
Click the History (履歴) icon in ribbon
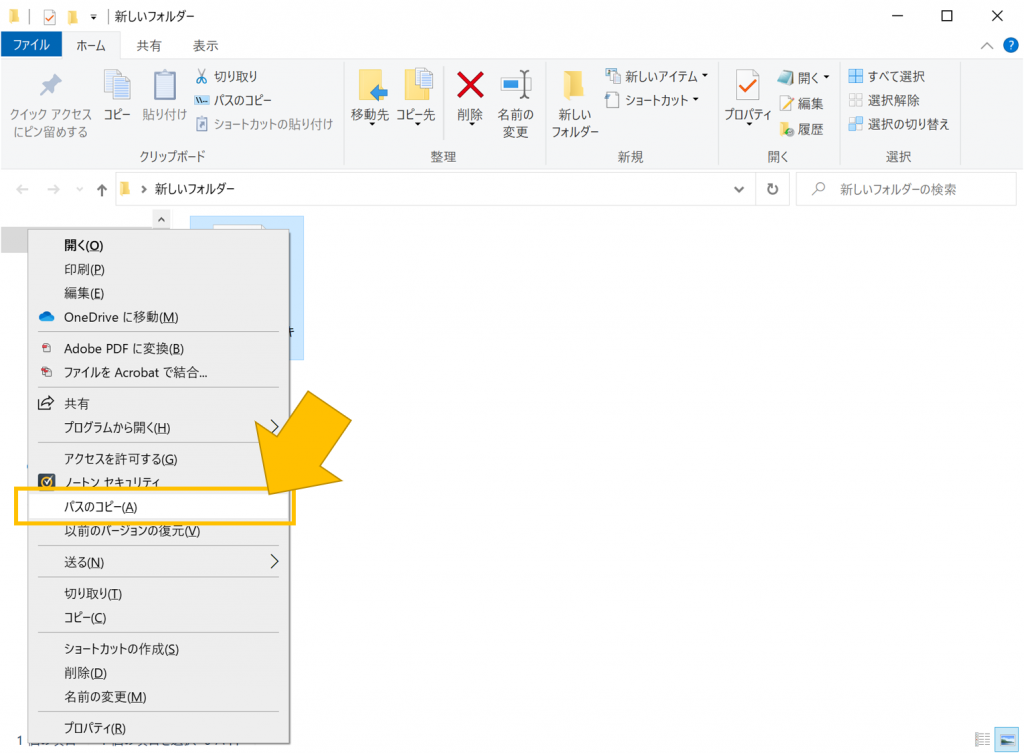point(787,129)
